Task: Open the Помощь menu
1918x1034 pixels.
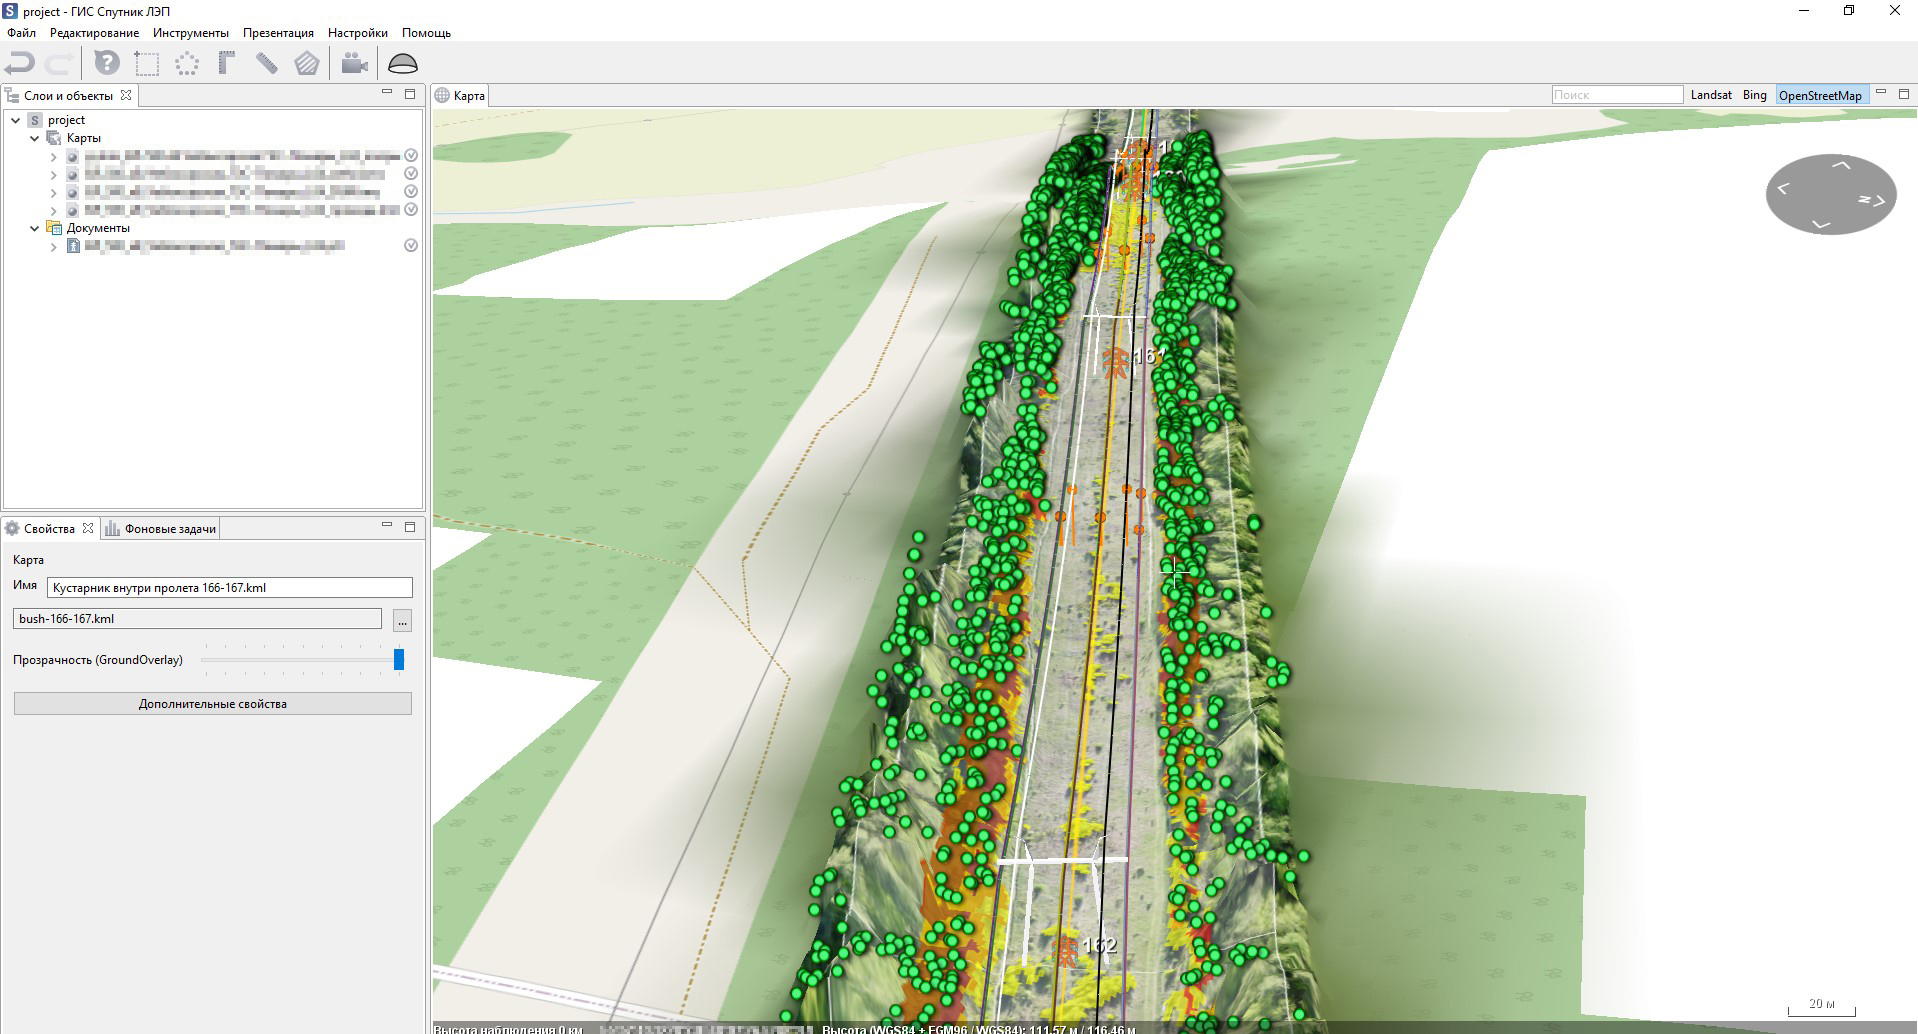Action: (x=426, y=33)
